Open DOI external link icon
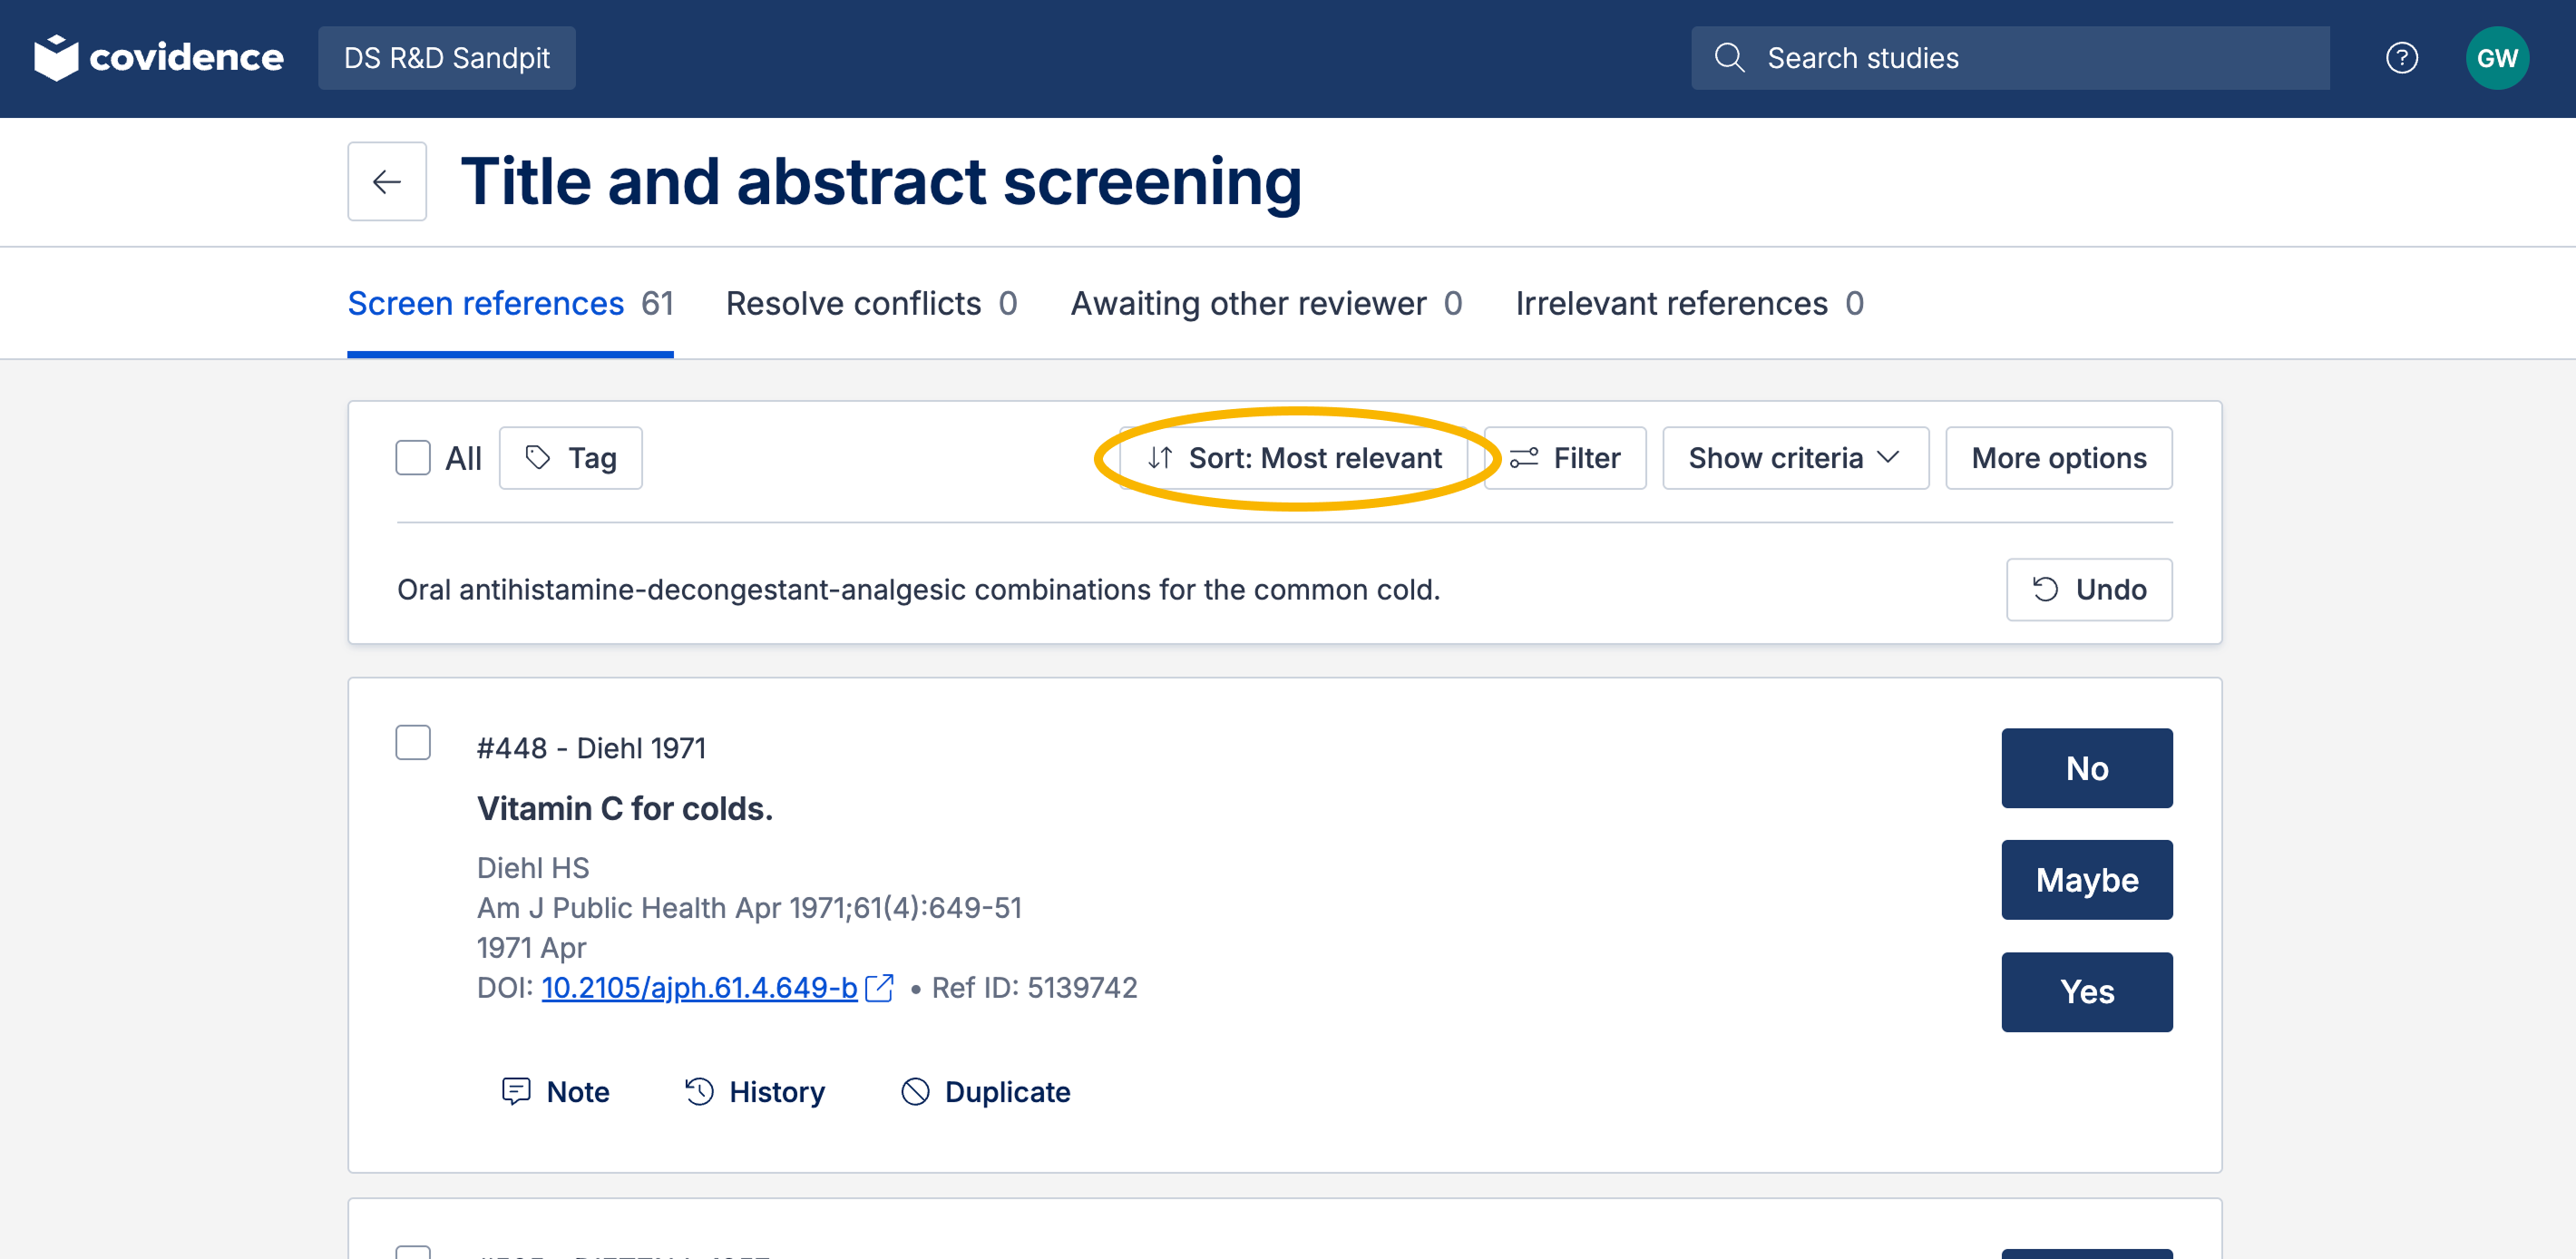Image resolution: width=2576 pixels, height=1259 pixels. pos(879,988)
